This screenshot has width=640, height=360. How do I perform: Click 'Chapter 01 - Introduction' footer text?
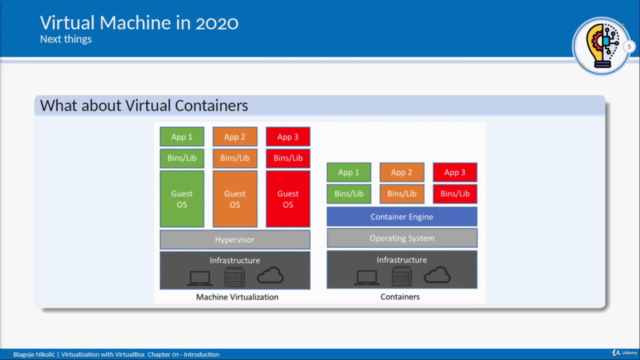point(183,354)
